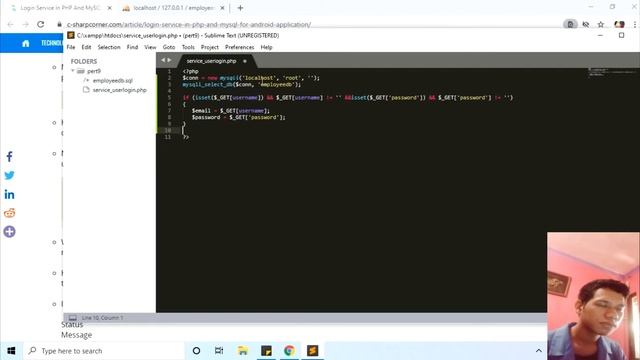The height and width of the screenshot is (360, 640).
Task: Open Cortana from the taskbar
Action: 196,351
